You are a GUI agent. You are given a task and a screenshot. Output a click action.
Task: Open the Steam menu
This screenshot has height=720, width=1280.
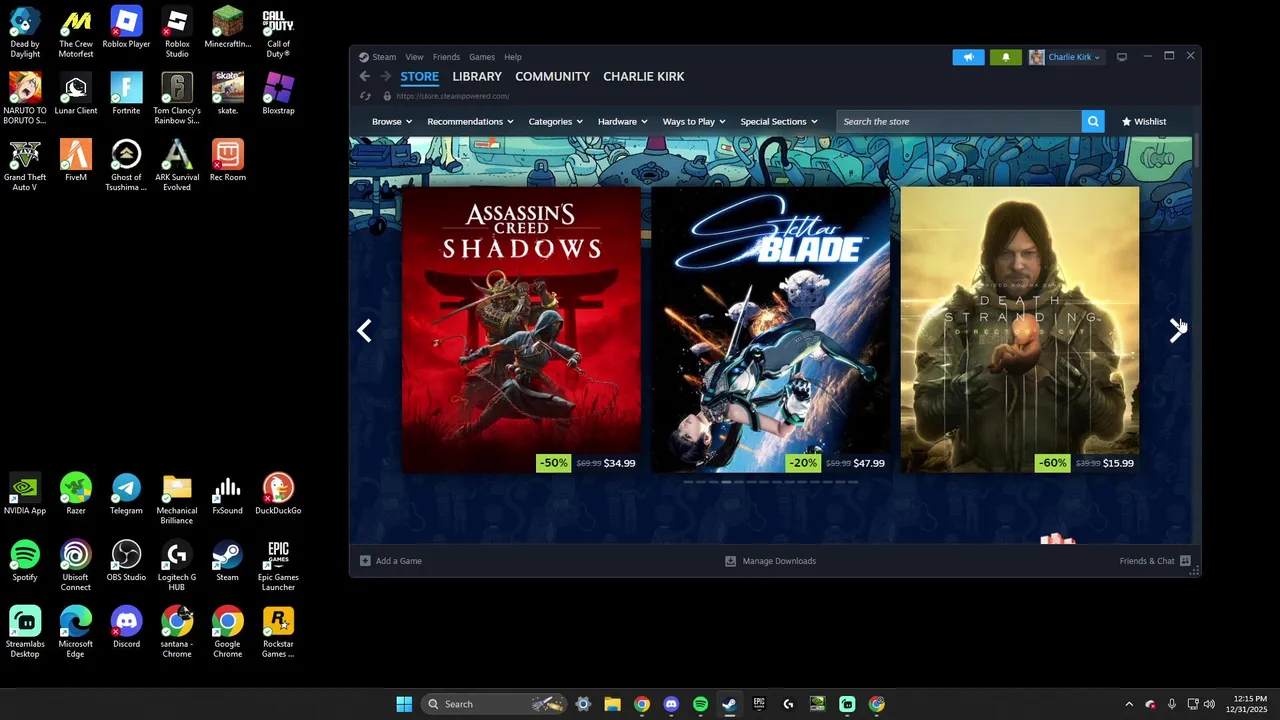point(384,57)
